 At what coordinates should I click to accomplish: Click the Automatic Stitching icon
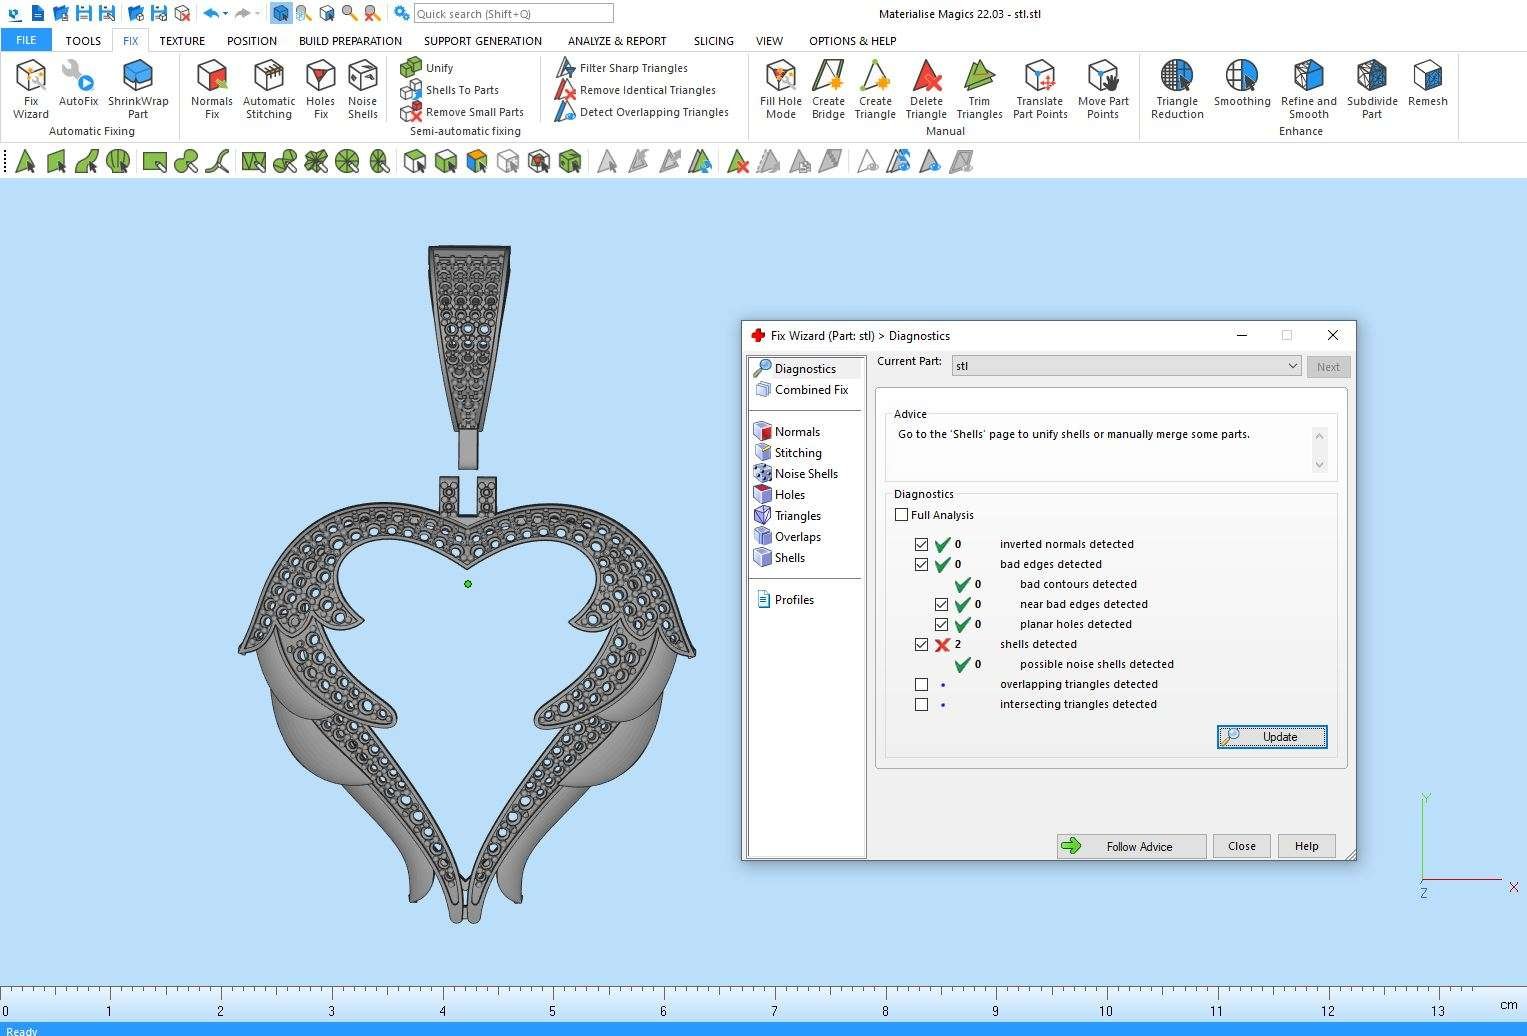pos(269,88)
